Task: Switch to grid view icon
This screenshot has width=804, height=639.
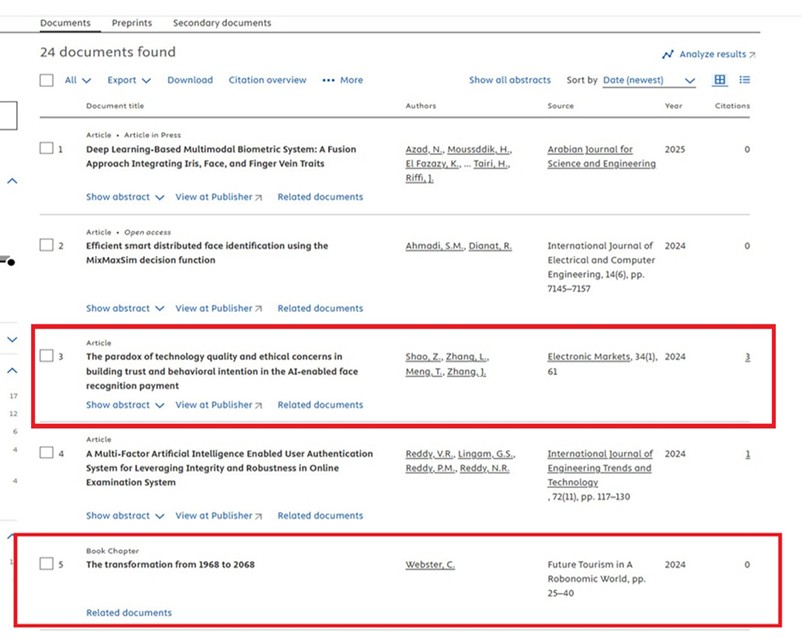Action: coord(720,80)
